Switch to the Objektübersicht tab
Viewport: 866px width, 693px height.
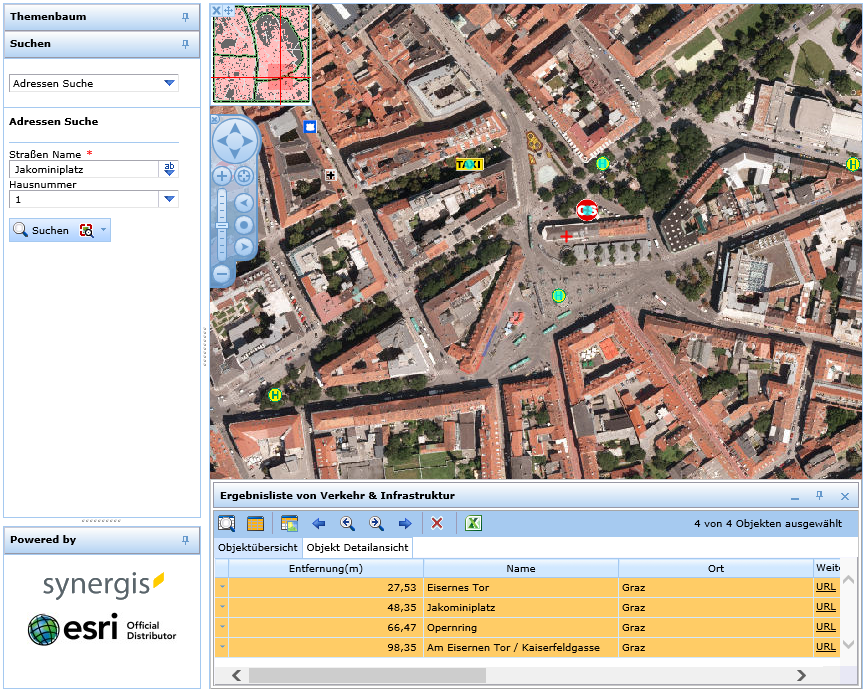pyautogui.click(x=258, y=548)
